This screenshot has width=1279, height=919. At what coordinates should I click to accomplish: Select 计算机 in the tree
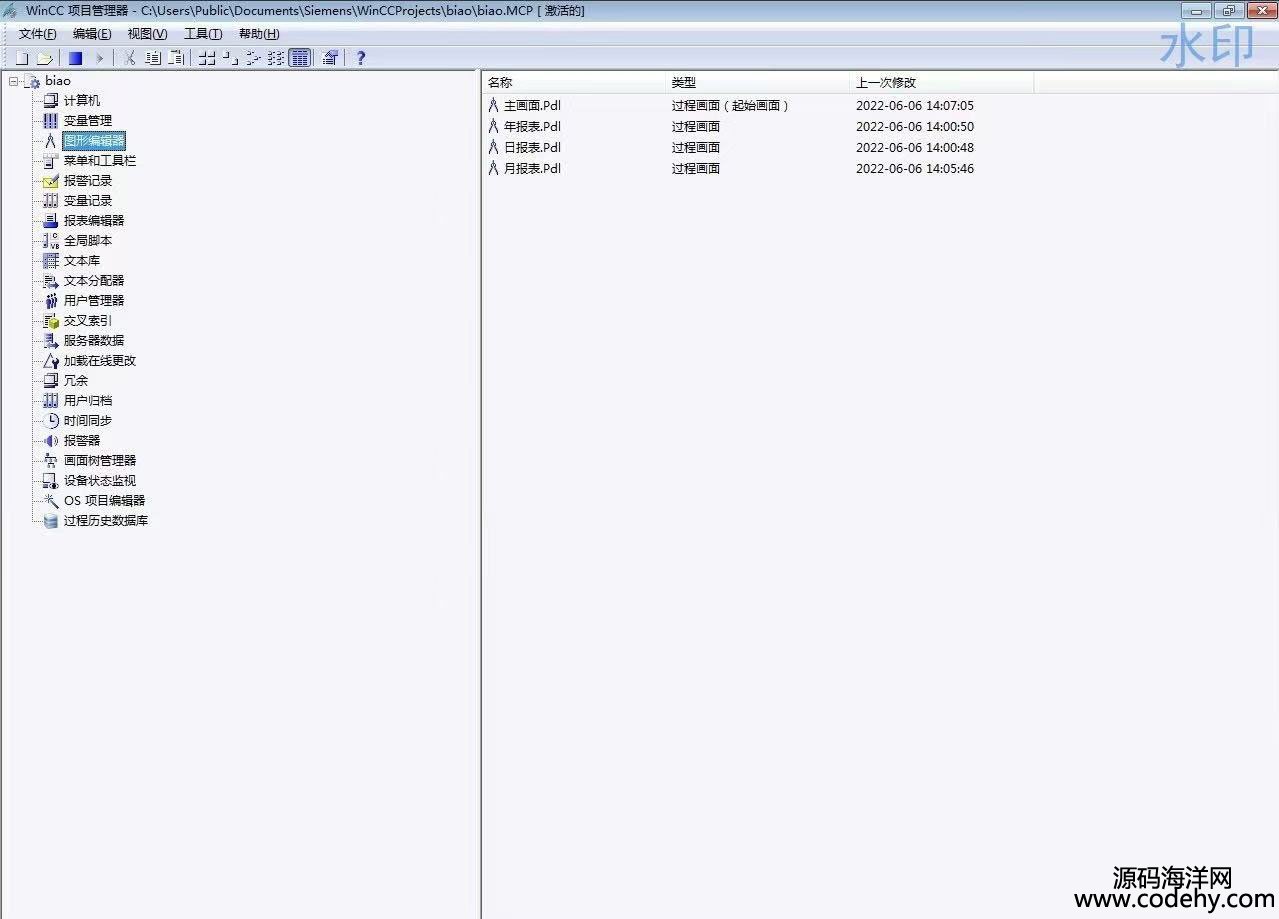[82, 101]
